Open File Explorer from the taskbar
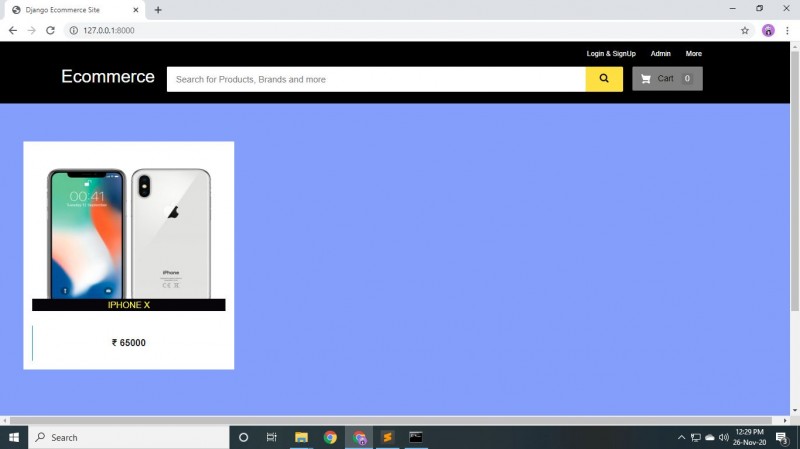Screen dimensions: 800x449 click(301, 437)
